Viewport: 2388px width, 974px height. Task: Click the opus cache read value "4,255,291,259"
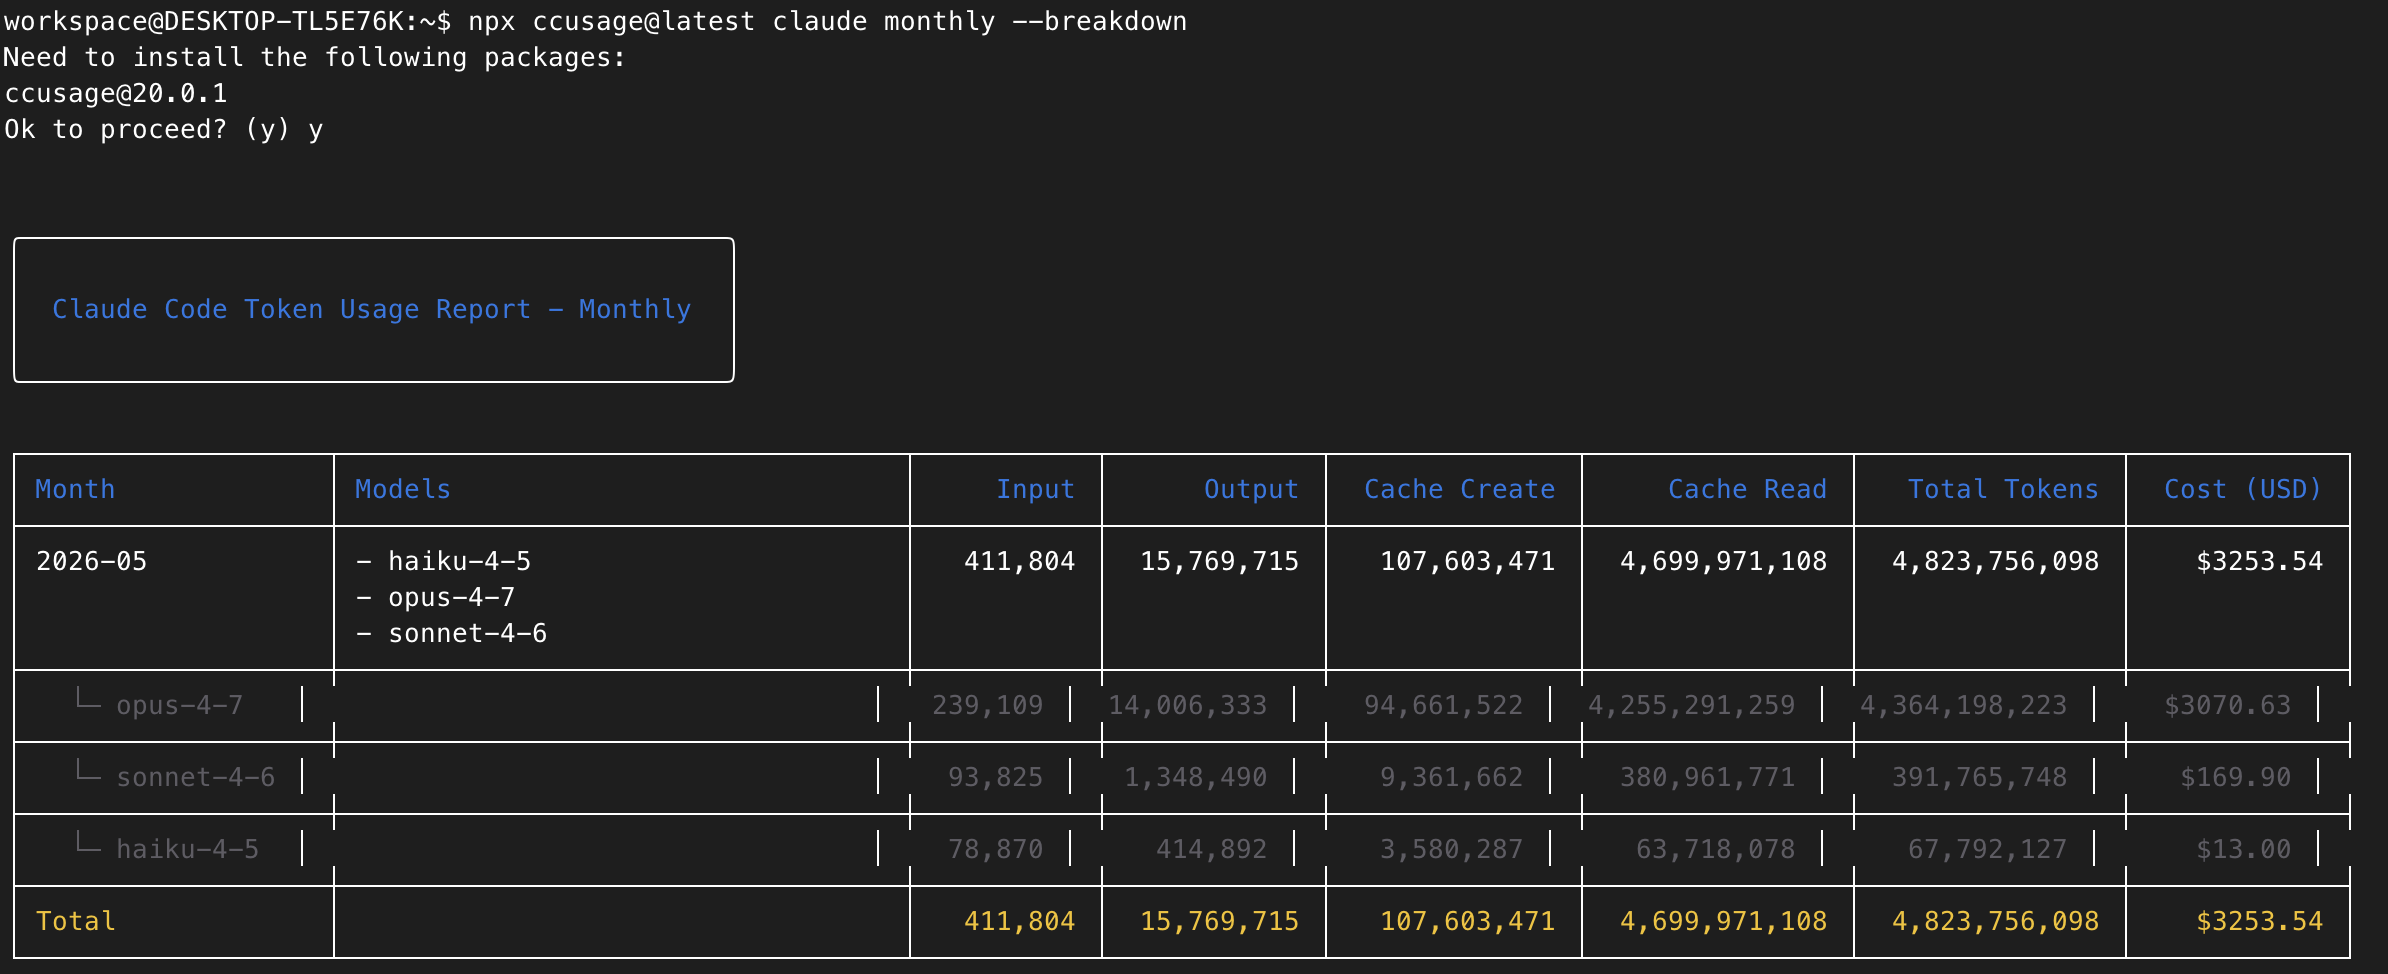(1691, 705)
